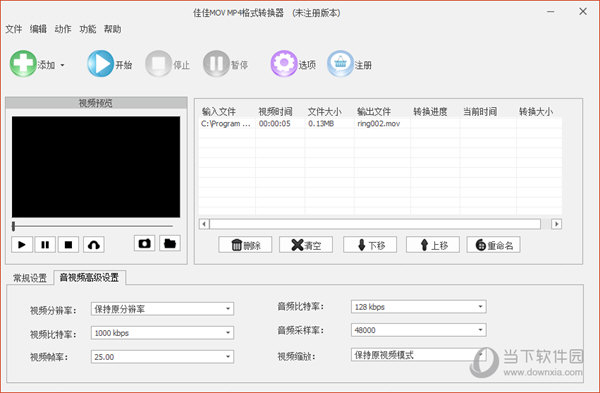Move file up with 上移 button
600x393 pixels.
click(x=433, y=245)
